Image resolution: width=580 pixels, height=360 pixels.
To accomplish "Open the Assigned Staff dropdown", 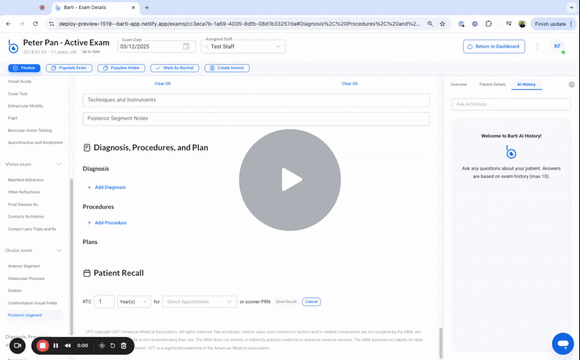I will point(243,47).
